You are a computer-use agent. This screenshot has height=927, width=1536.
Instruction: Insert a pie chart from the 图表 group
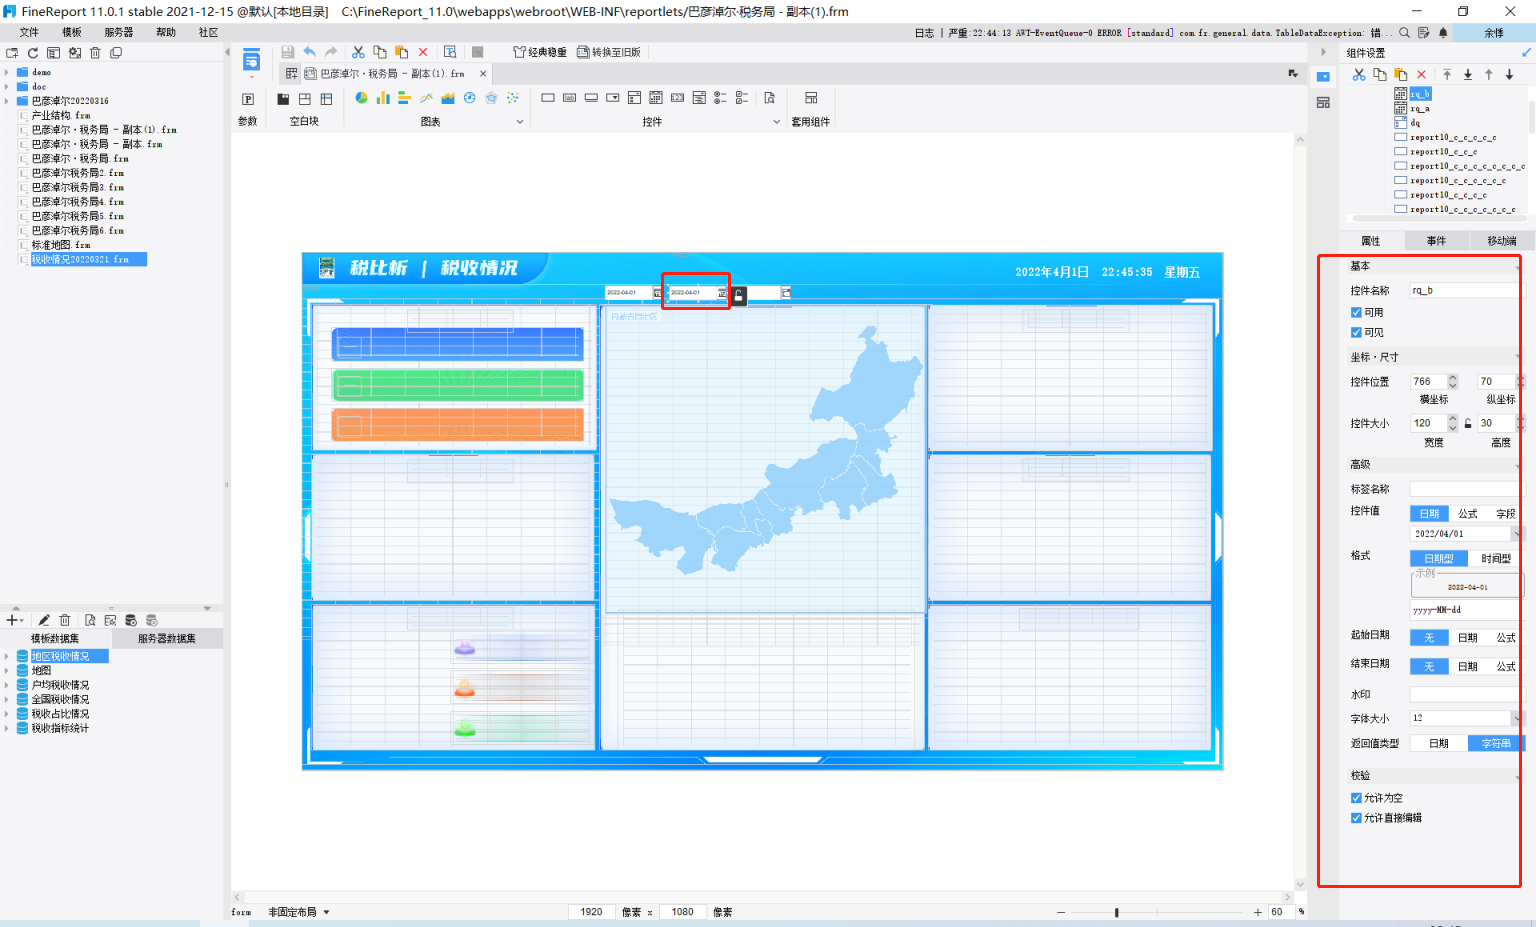[x=361, y=98]
